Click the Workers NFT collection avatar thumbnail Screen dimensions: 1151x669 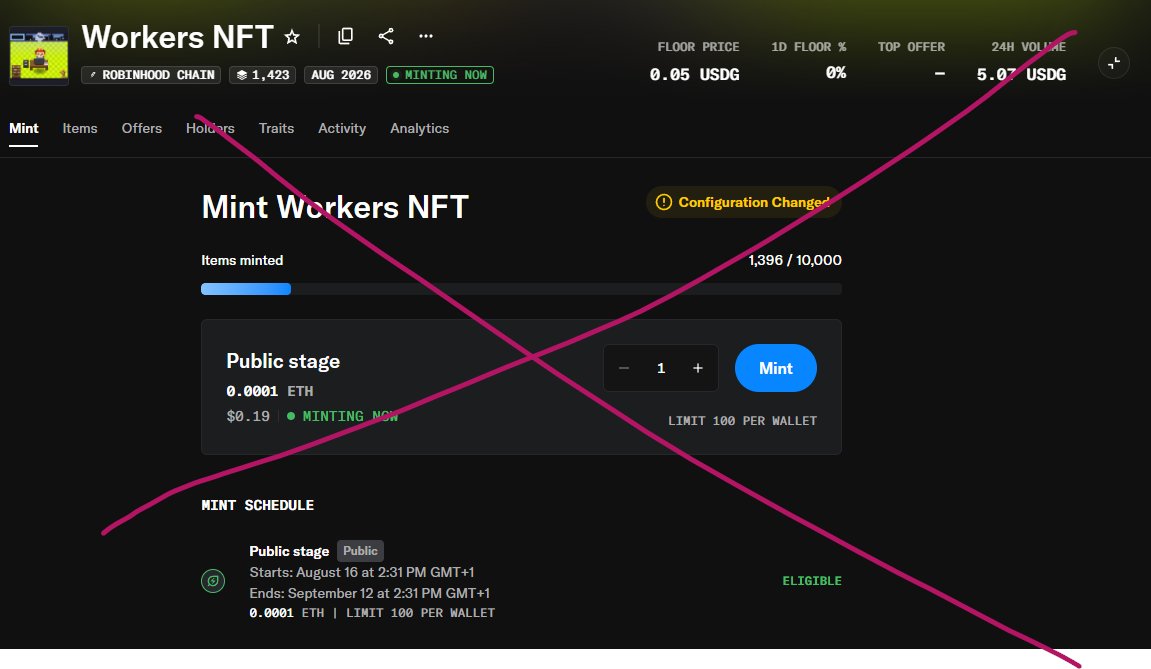coord(39,55)
